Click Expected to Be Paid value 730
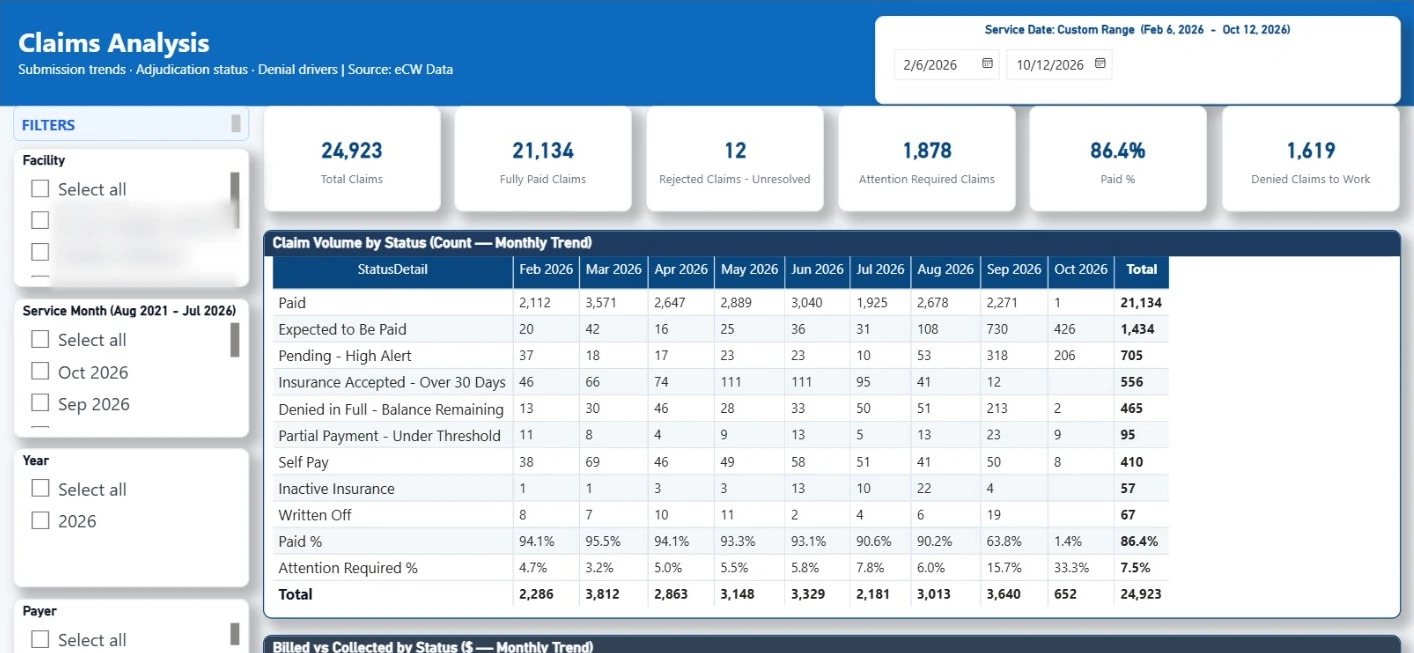The image size is (1414, 653). pos(998,329)
